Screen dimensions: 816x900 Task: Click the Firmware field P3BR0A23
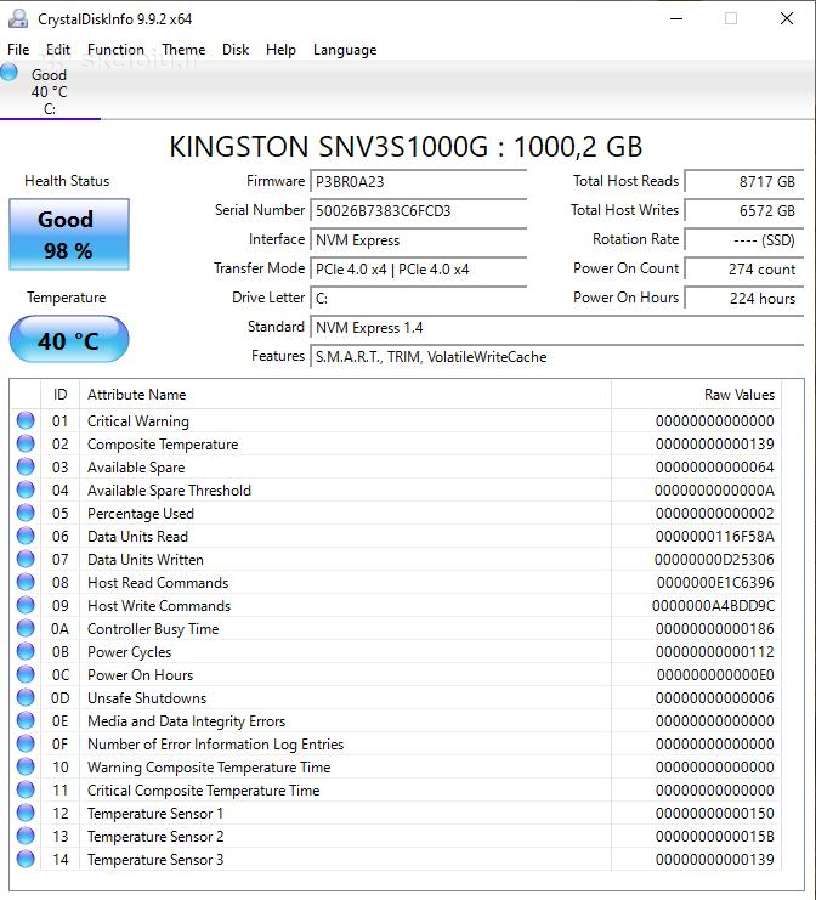418,181
